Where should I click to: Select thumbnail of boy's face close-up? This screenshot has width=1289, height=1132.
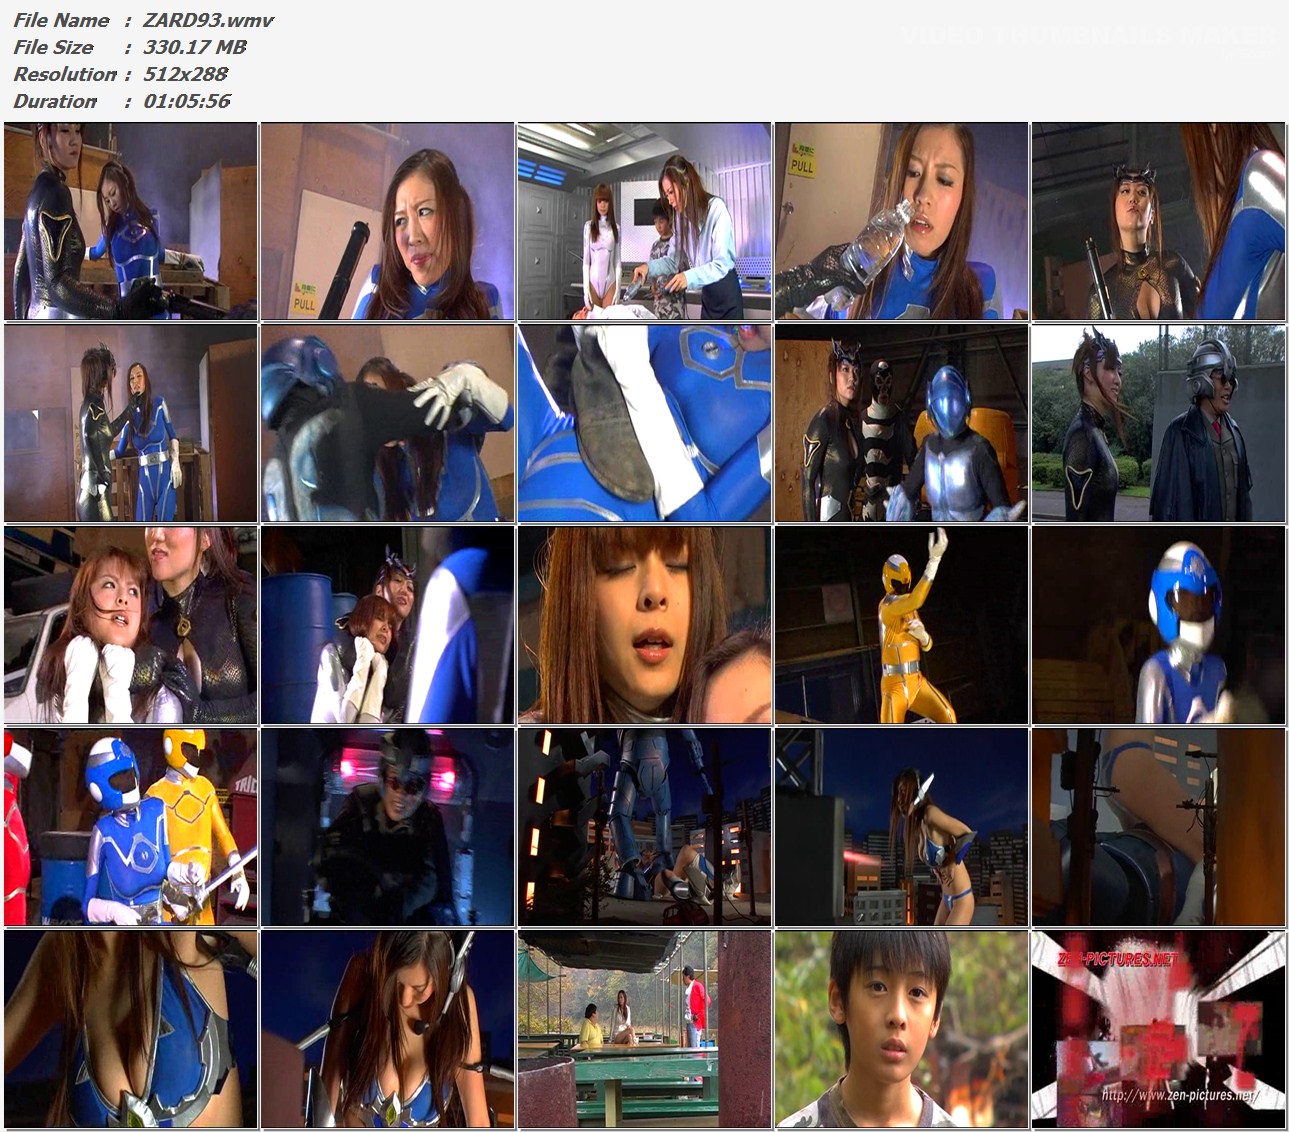[x=901, y=1029]
